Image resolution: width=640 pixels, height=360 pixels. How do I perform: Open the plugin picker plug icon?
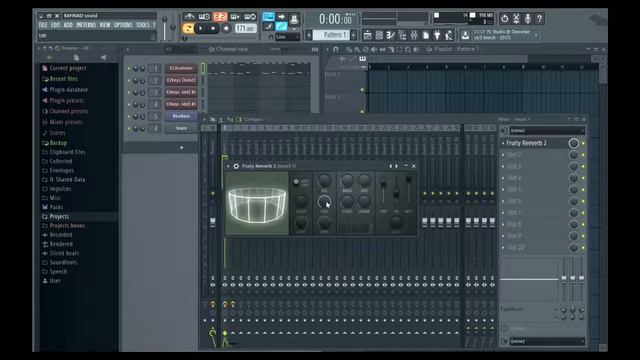click(x=437, y=35)
